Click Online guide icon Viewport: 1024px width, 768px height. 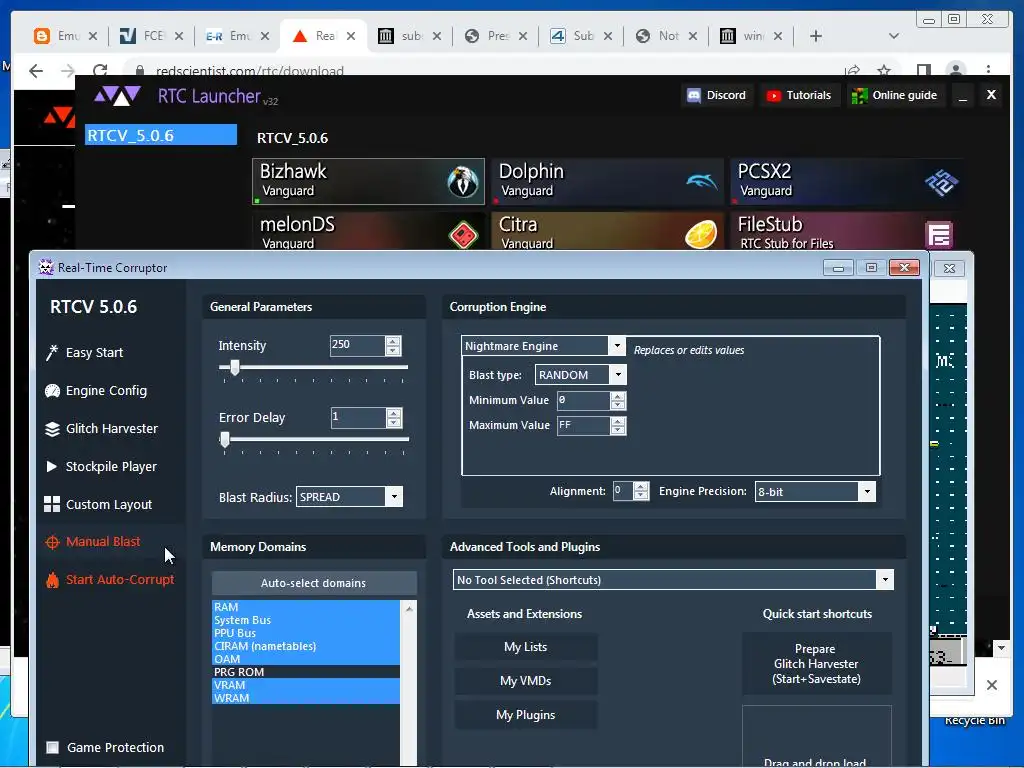tap(859, 96)
